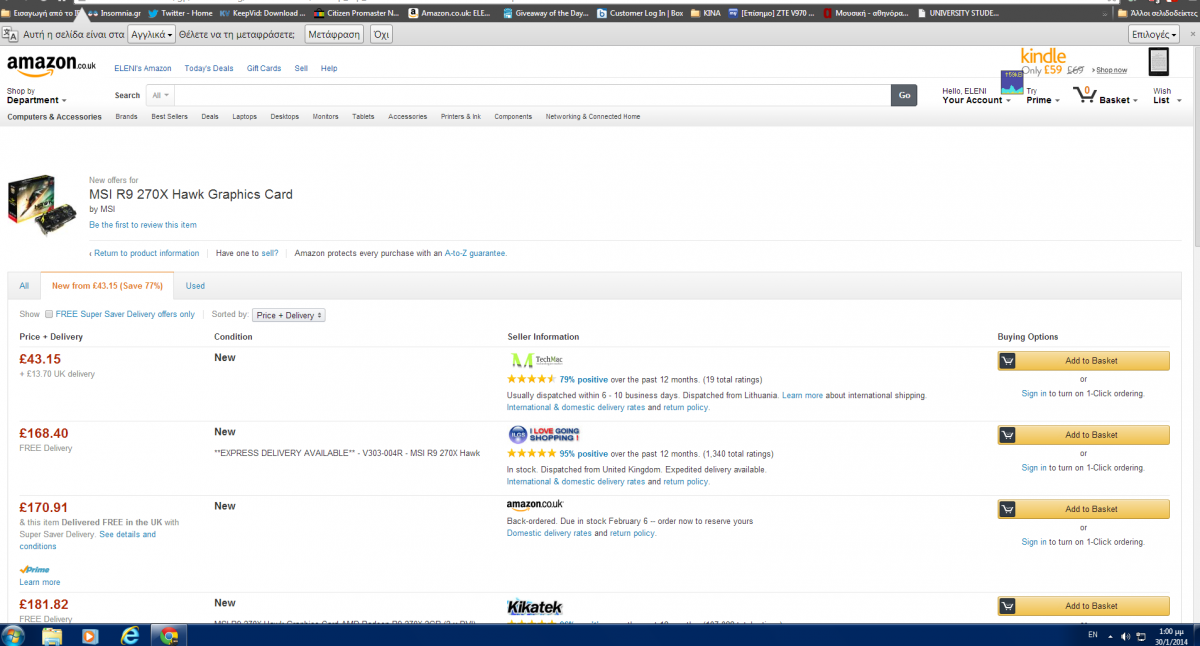This screenshot has height=646, width=1200.
Task: Expand the Basket dropdown
Action: [x=1118, y=100]
